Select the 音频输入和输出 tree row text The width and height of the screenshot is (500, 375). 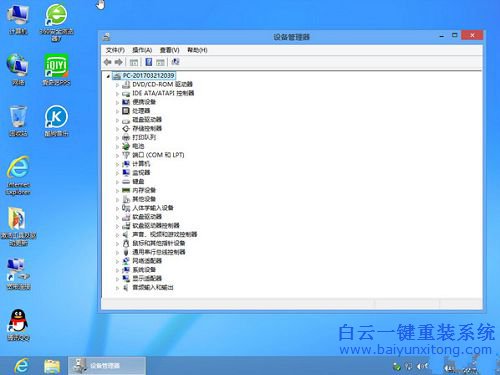coord(153,287)
